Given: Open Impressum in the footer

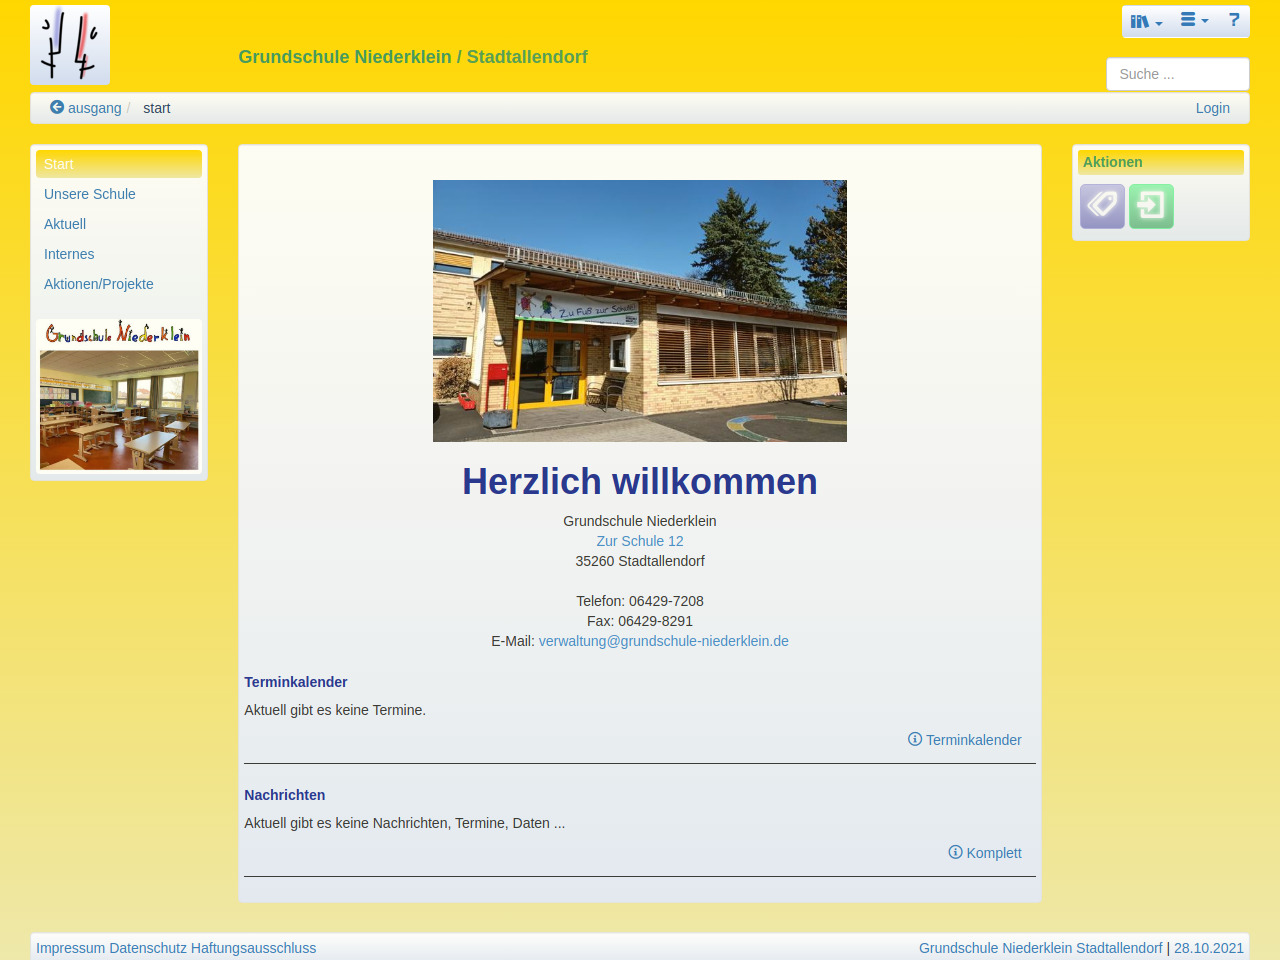Looking at the screenshot, I should click(x=70, y=948).
